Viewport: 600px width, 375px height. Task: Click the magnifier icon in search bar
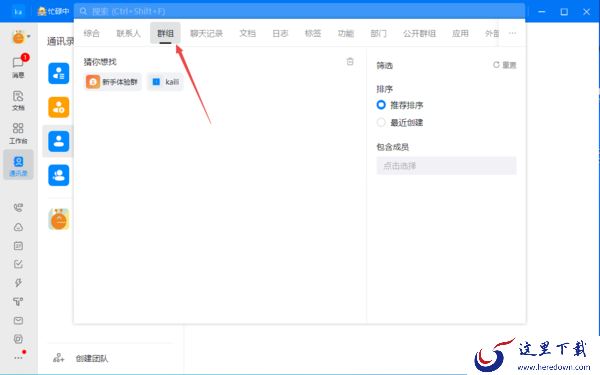(x=83, y=11)
